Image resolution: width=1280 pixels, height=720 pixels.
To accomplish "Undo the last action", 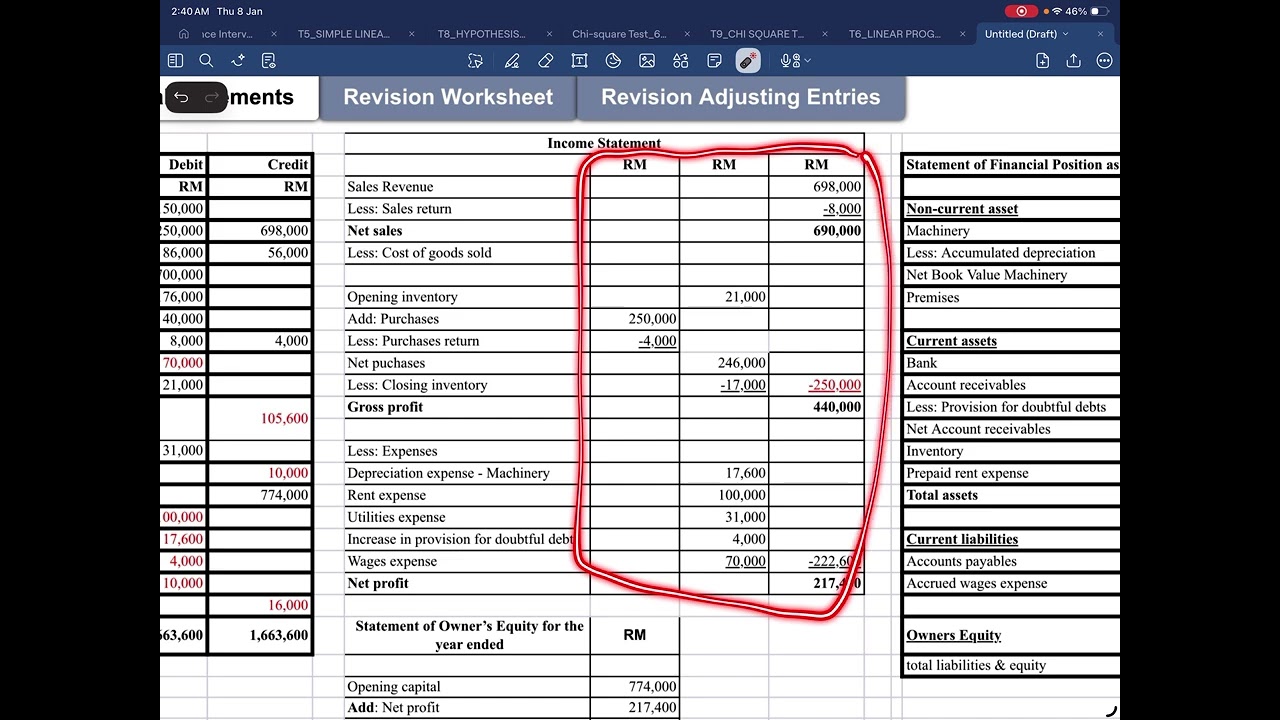I will [181, 97].
